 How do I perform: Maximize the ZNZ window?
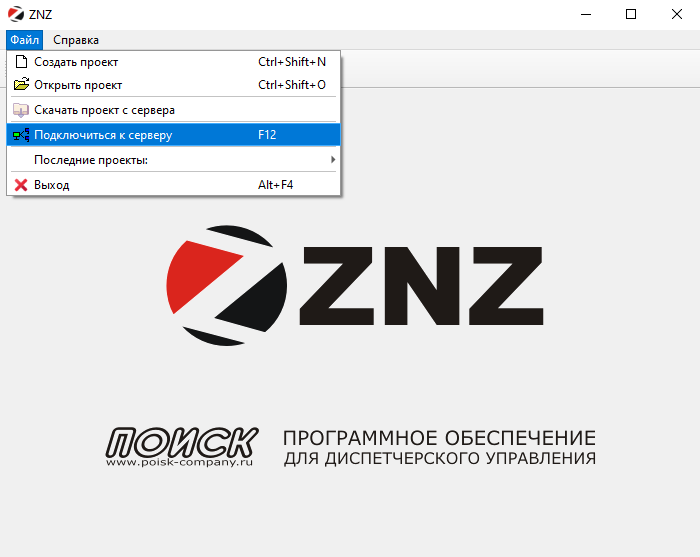[630, 14]
